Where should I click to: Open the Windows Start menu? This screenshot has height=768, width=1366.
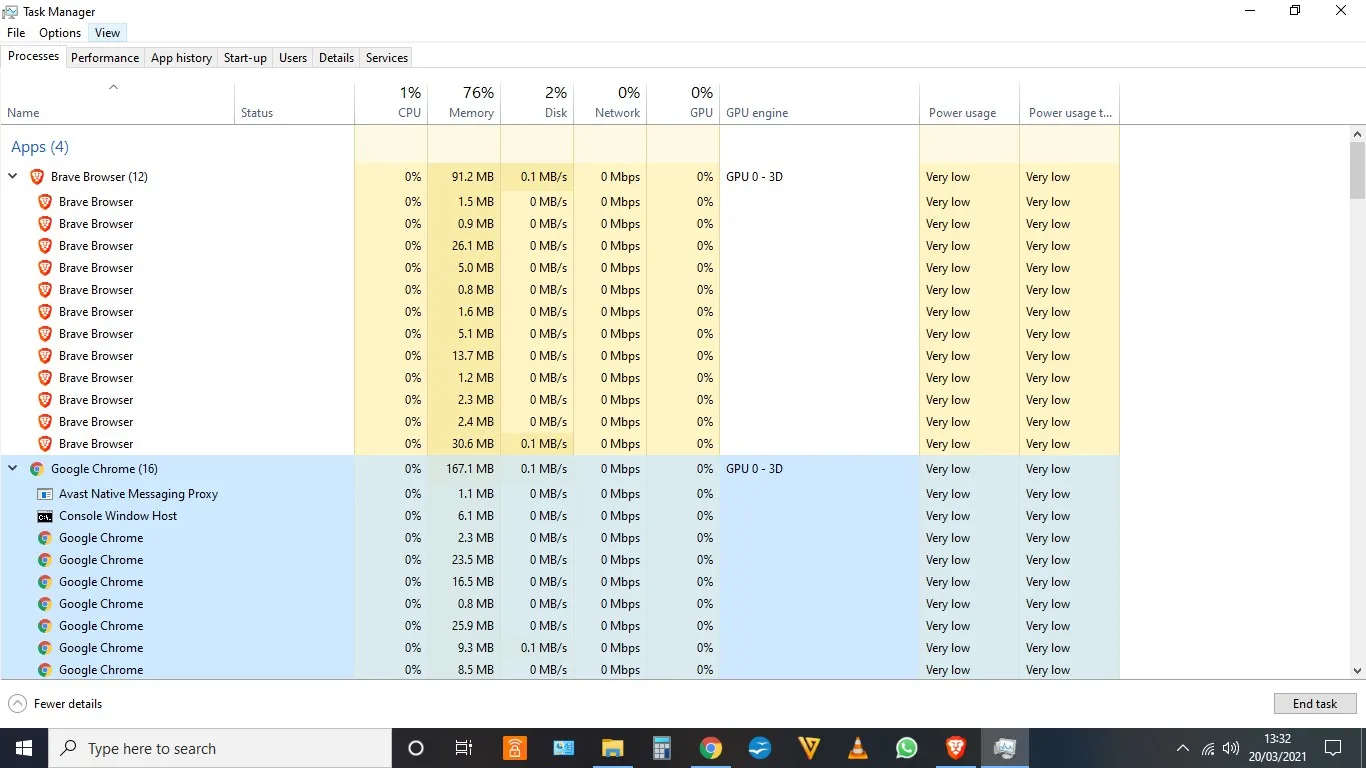[x=24, y=748]
